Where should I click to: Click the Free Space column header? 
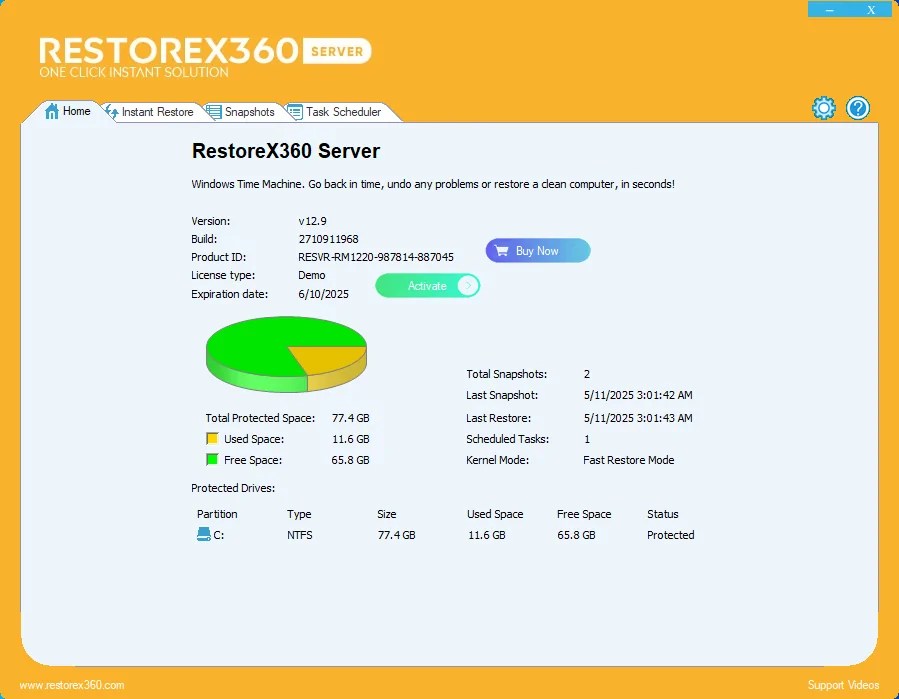pyautogui.click(x=584, y=514)
